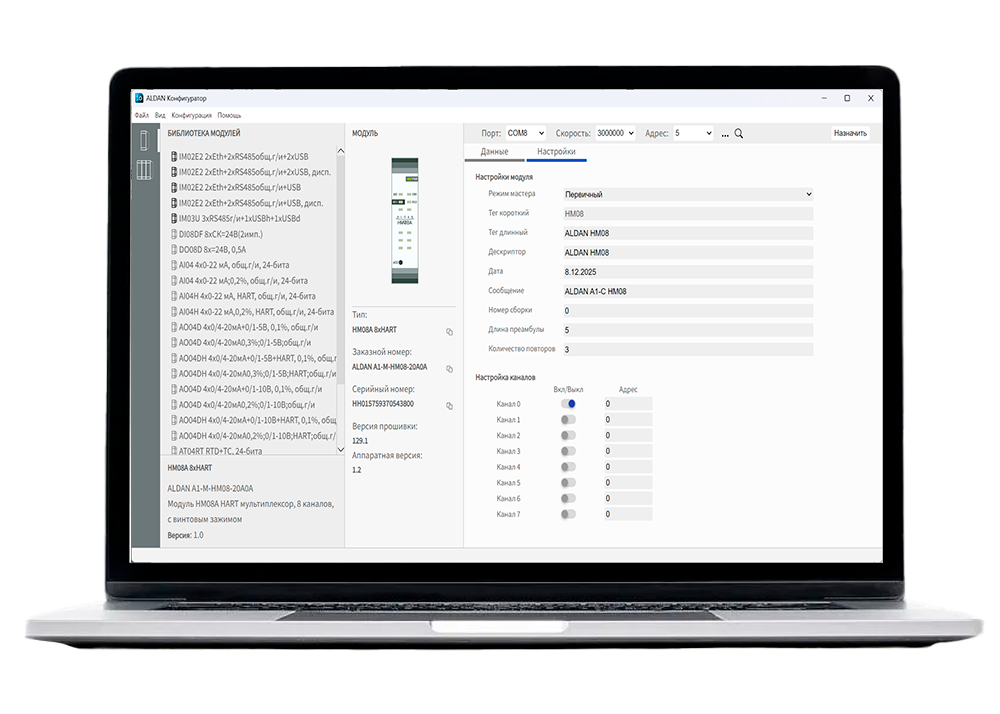Click the ellipsis icon beside the address field
This screenshot has width=1000, height=714.
click(x=725, y=133)
